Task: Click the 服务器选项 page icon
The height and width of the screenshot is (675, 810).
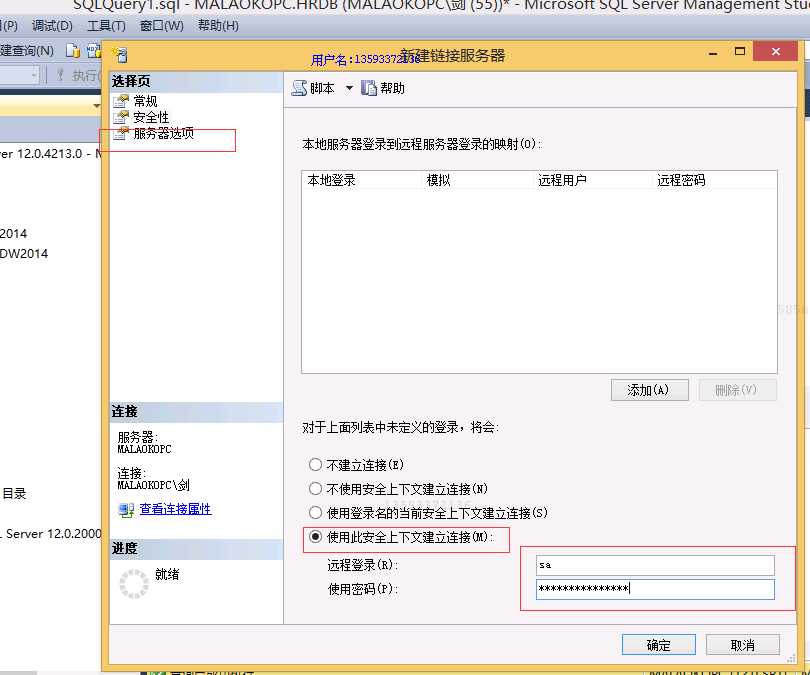Action: (x=121, y=133)
